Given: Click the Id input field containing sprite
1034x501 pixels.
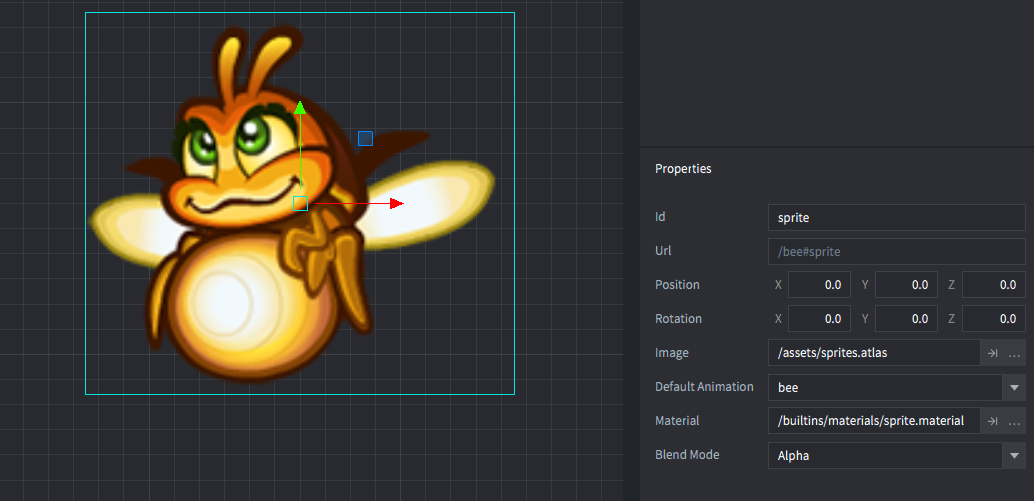Looking at the screenshot, I should pos(896,217).
